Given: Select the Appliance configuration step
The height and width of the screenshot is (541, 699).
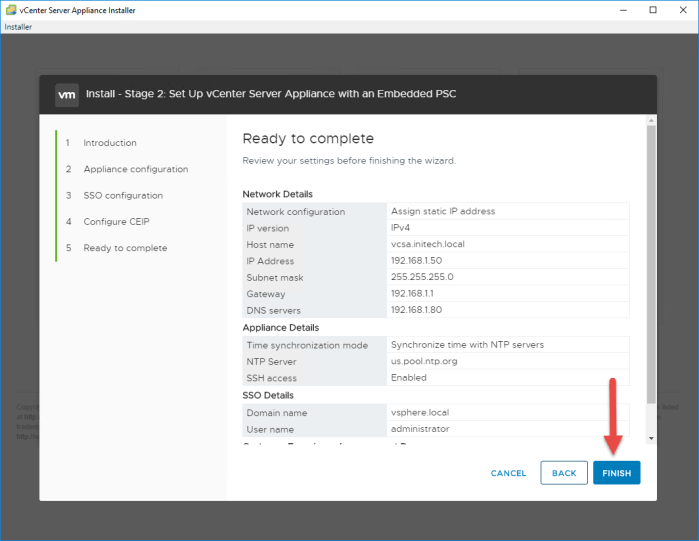Looking at the screenshot, I should (135, 169).
